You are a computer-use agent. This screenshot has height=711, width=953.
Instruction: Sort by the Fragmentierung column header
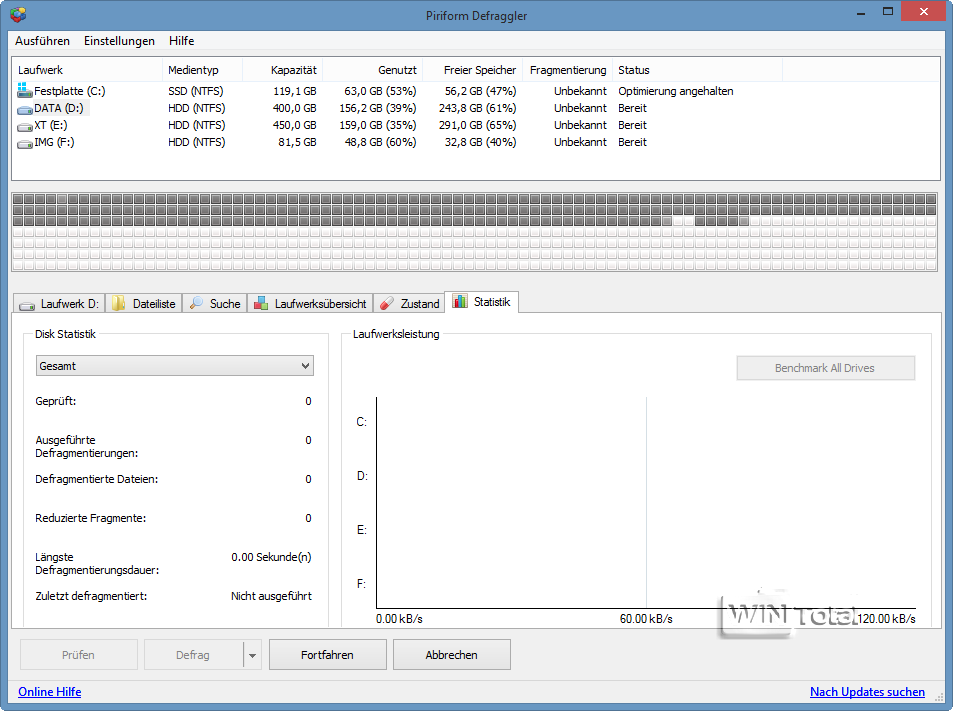tap(568, 70)
